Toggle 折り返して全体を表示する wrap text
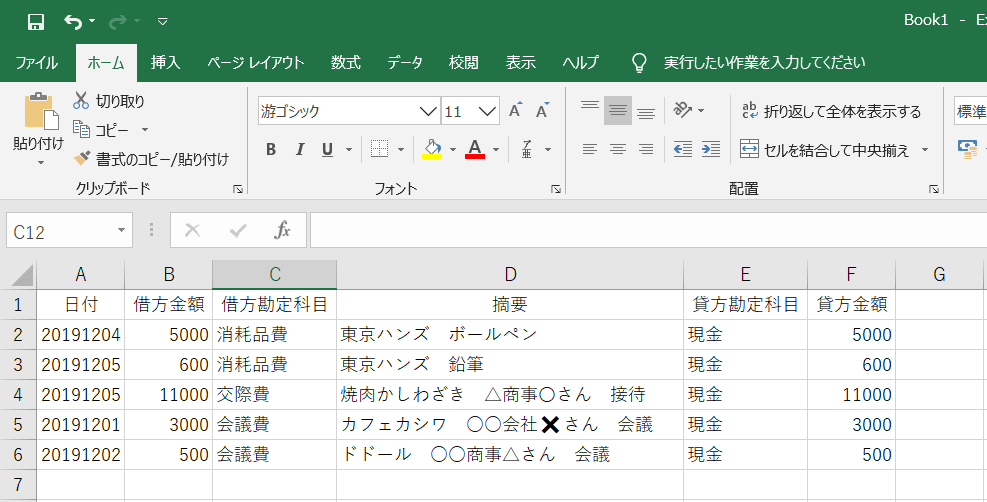 [831, 111]
